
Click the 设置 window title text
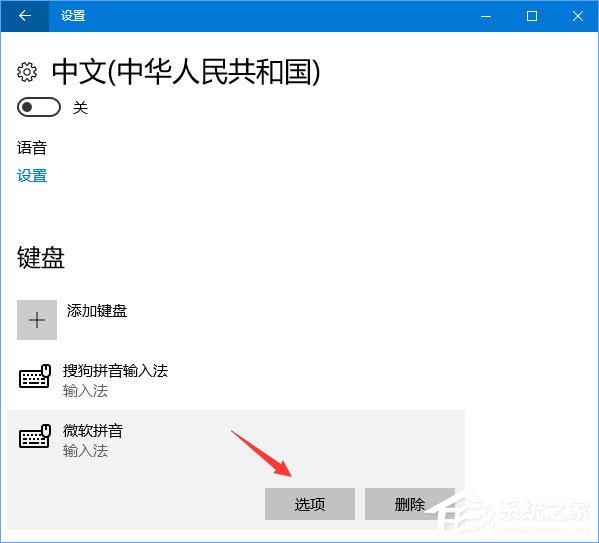(73, 16)
